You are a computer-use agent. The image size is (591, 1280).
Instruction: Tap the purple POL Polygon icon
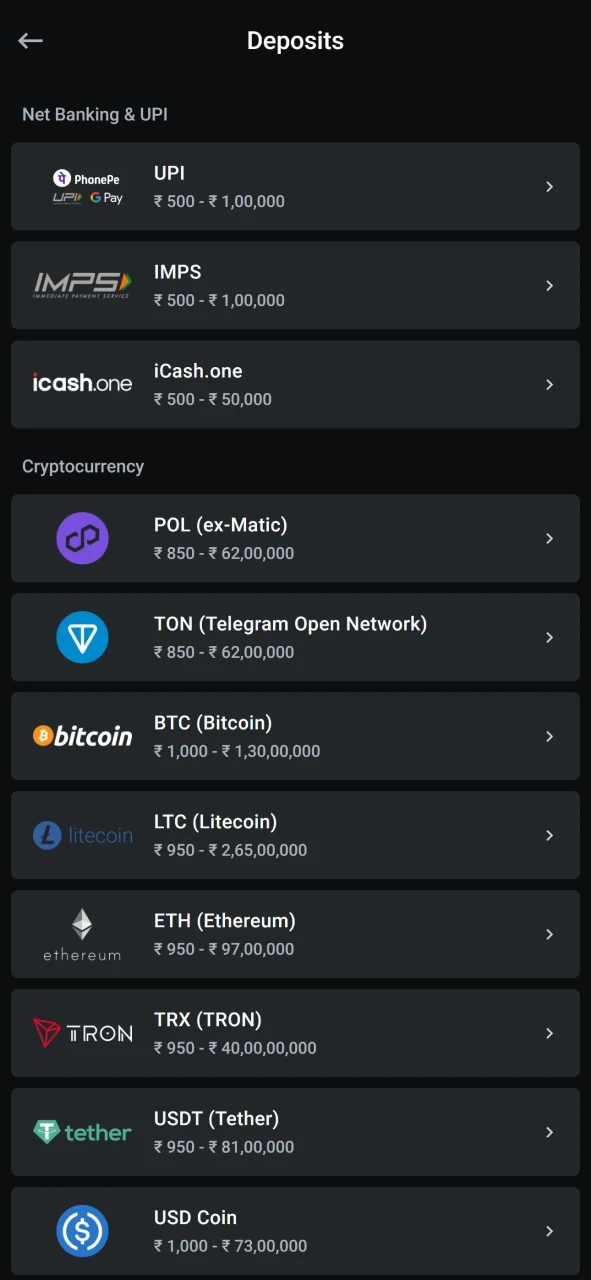click(x=82, y=538)
